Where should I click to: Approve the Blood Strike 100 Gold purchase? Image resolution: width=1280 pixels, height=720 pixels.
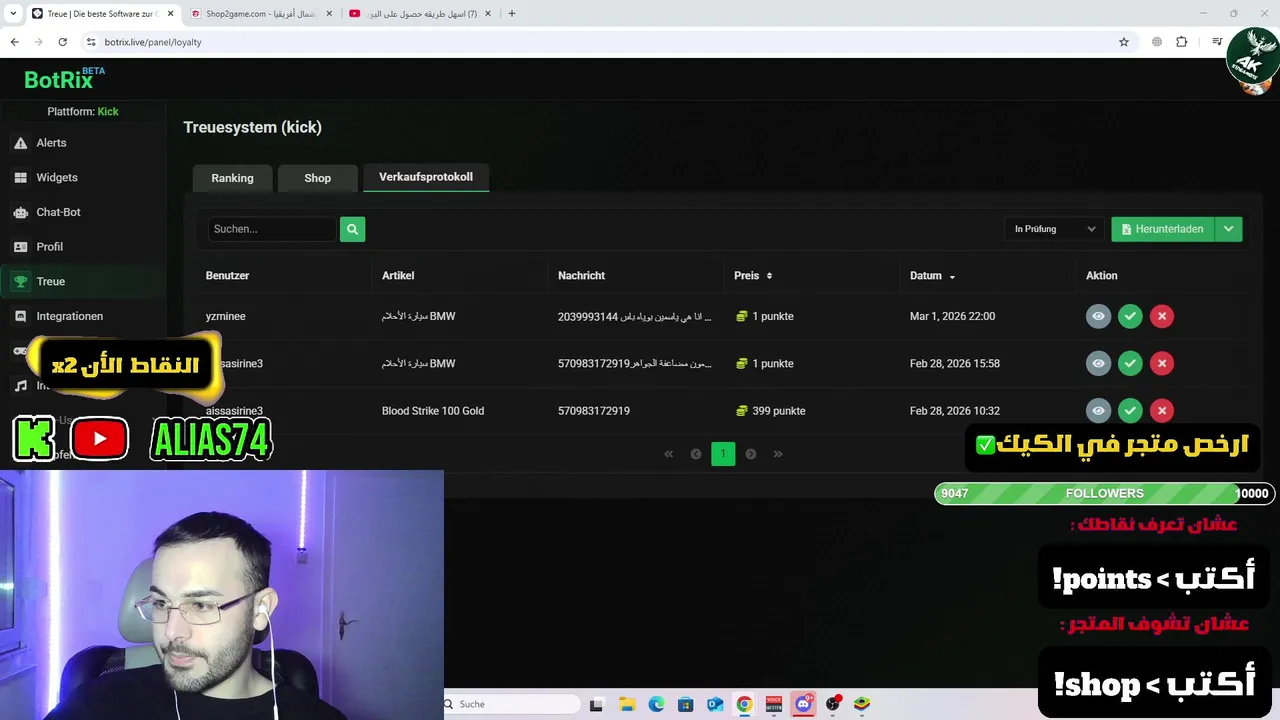1130,410
